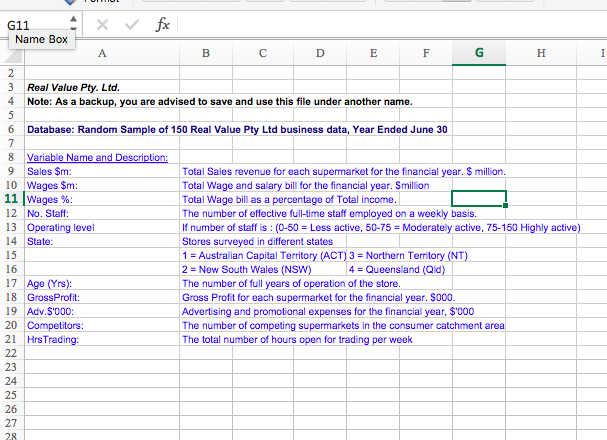Screen dimensions: 607x440
Task: Select row 11 header
Action: 12,199
